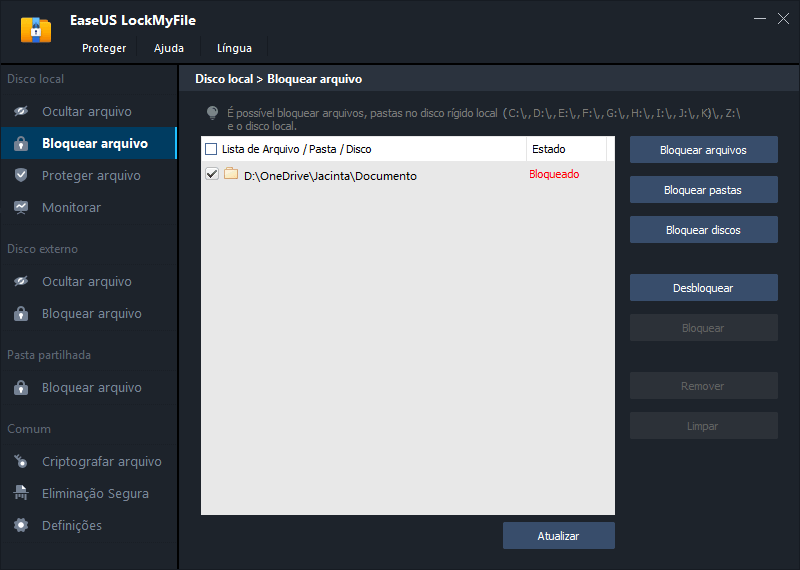This screenshot has width=800, height=570.
Task: Click the Bloquear arquivos button
Action: [704, 150]
